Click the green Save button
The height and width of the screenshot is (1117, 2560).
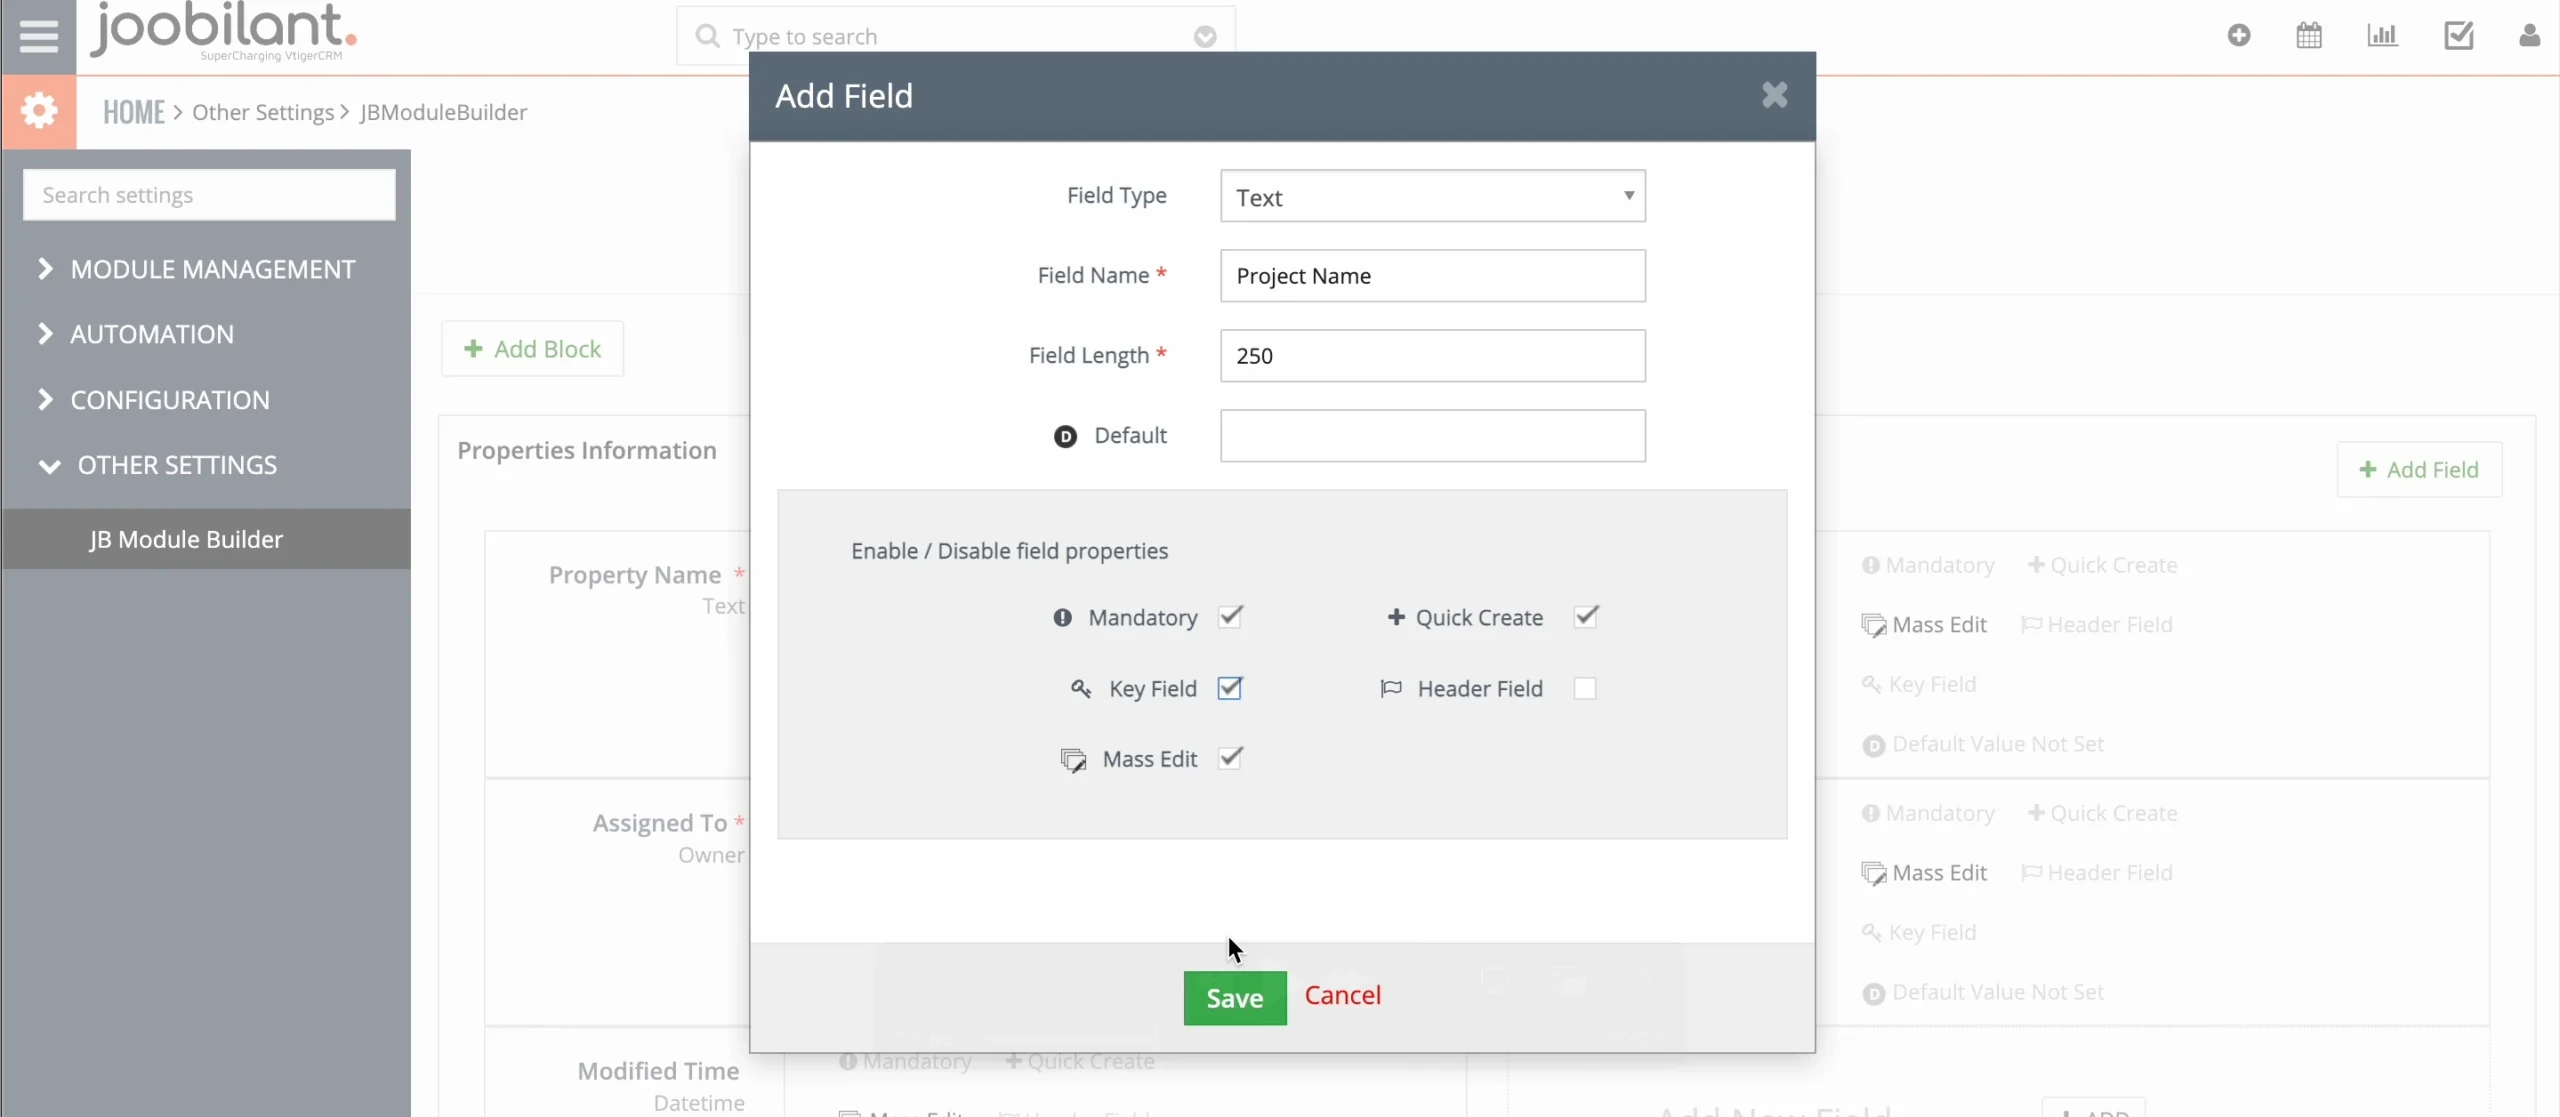[x=1234, y=997]
